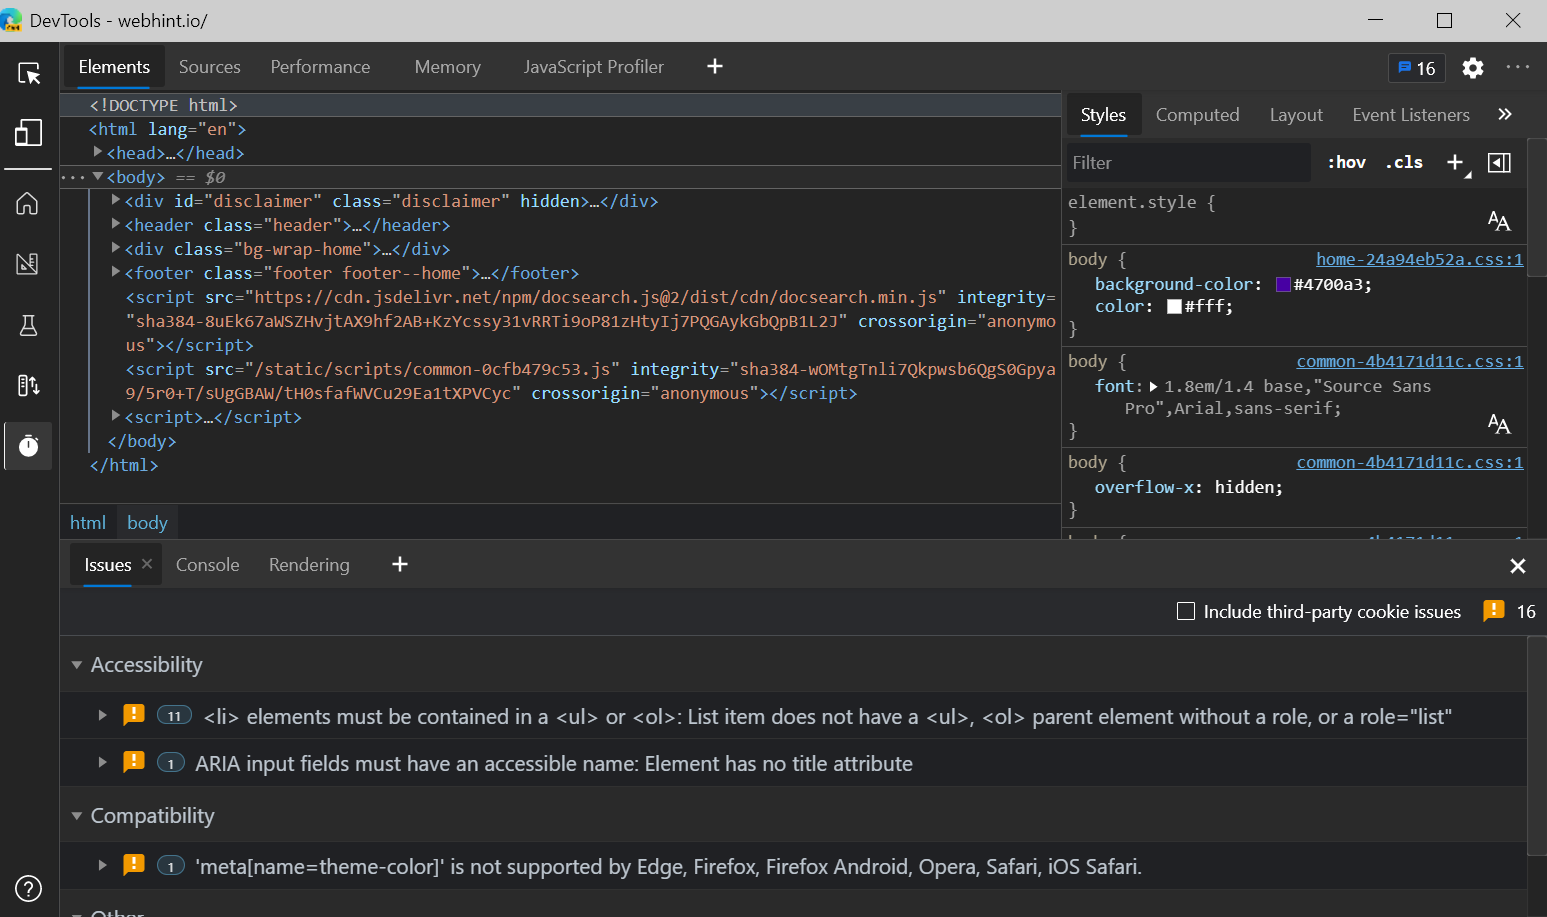
Task: Open the Computed styles tab
Action: pyautogui.click(x=1197, y=115)
